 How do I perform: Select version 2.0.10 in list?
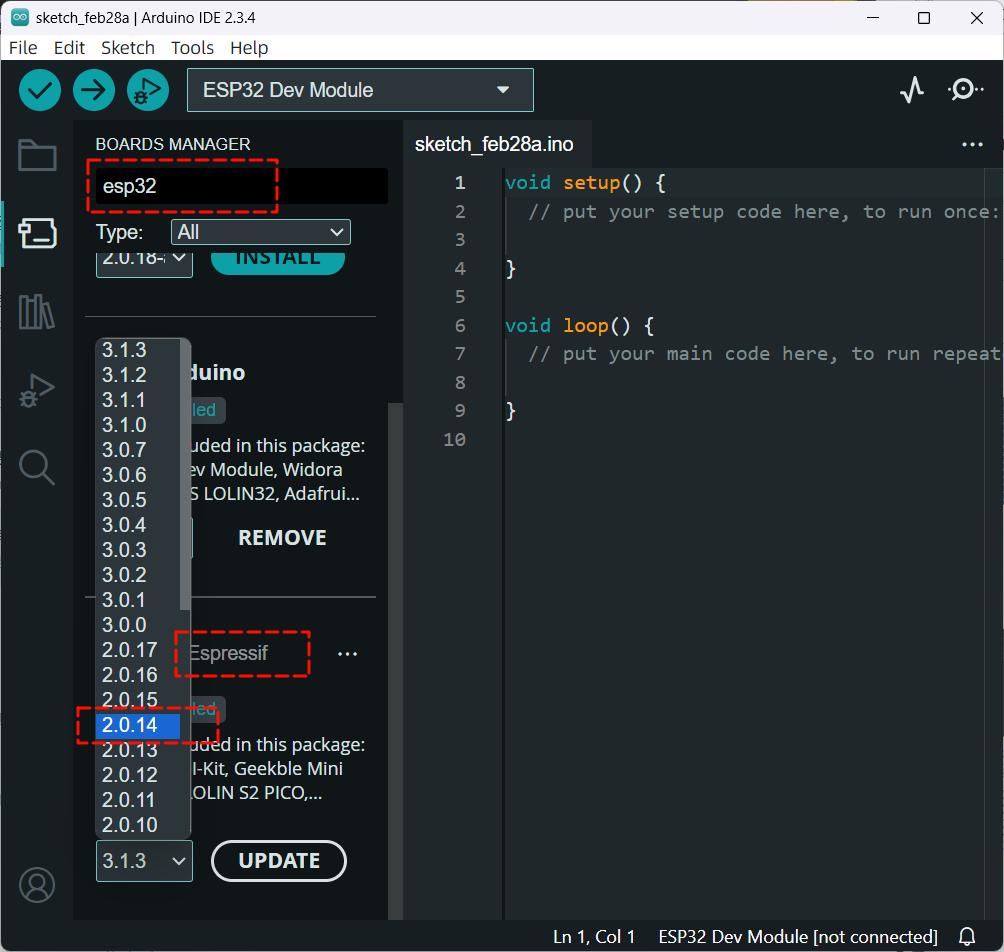[x=138, y=825]
